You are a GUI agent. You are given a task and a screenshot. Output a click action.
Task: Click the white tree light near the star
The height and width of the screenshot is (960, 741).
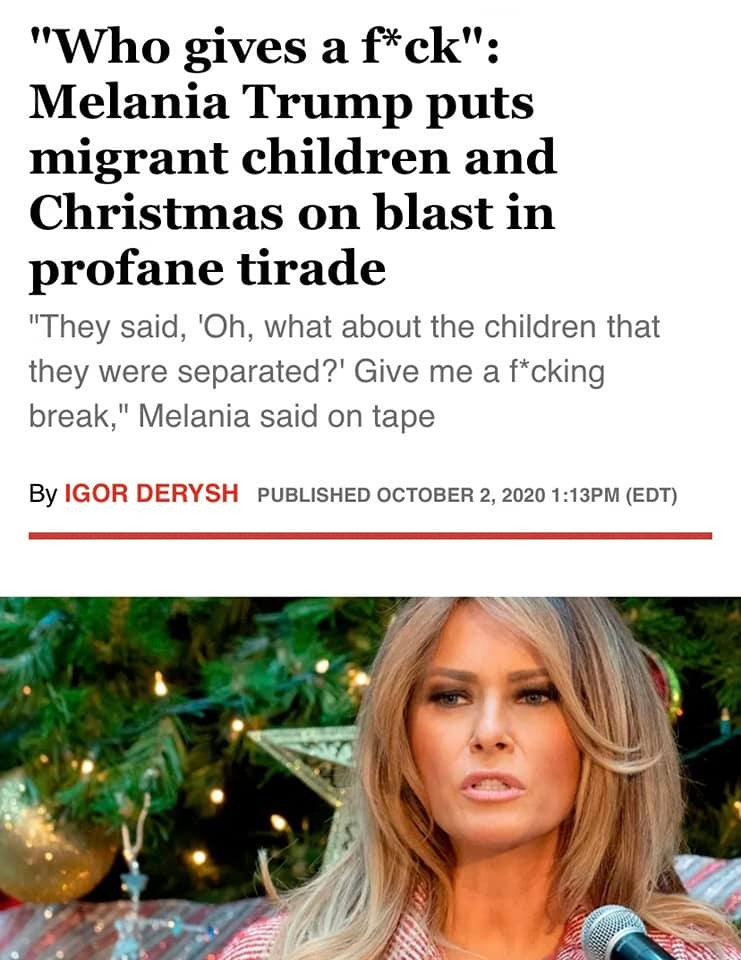237,725
